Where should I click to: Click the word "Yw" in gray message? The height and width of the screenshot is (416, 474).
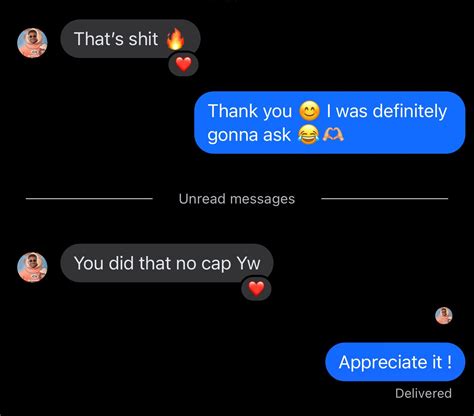pyautogui.click(x=248, y=263)
